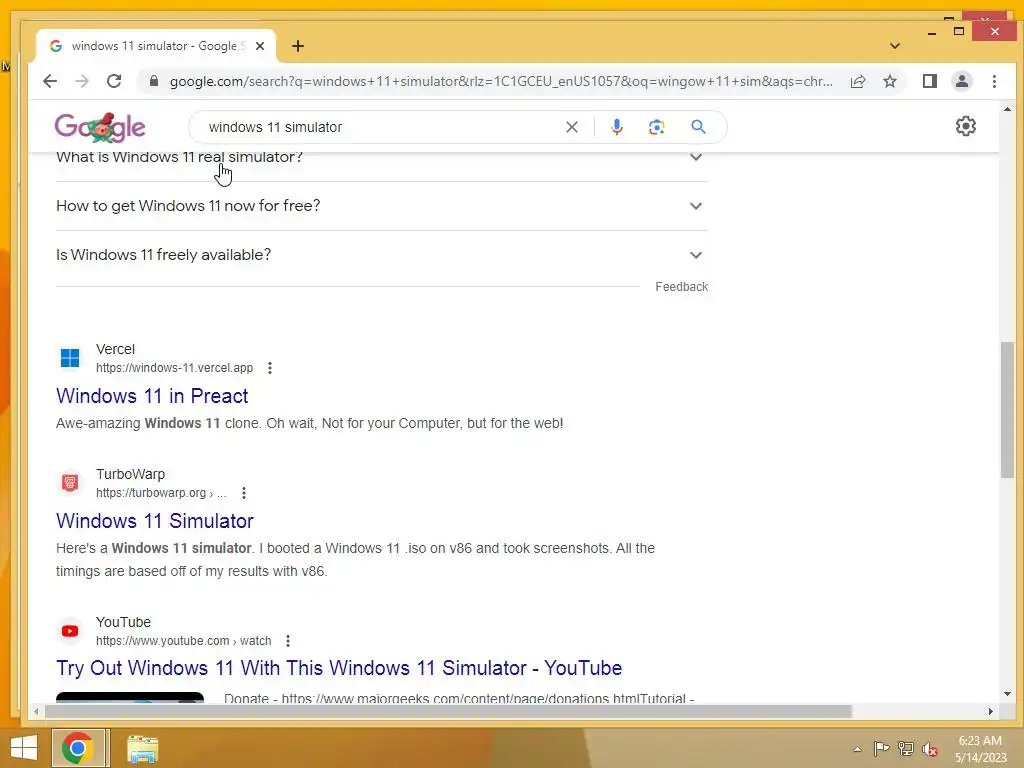The width and height of the screenshot is (1024, 768).
Task: Click the address bar URL
Action: click(x=501, y=81)
